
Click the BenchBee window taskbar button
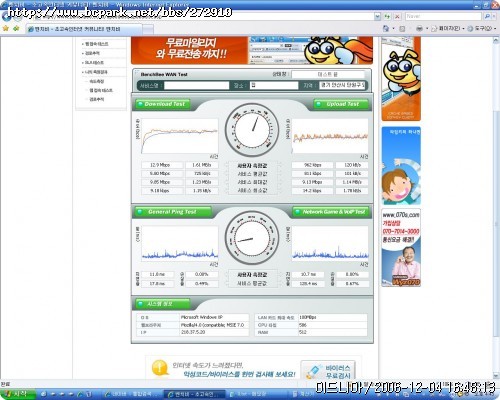click(x=195, y=394)
